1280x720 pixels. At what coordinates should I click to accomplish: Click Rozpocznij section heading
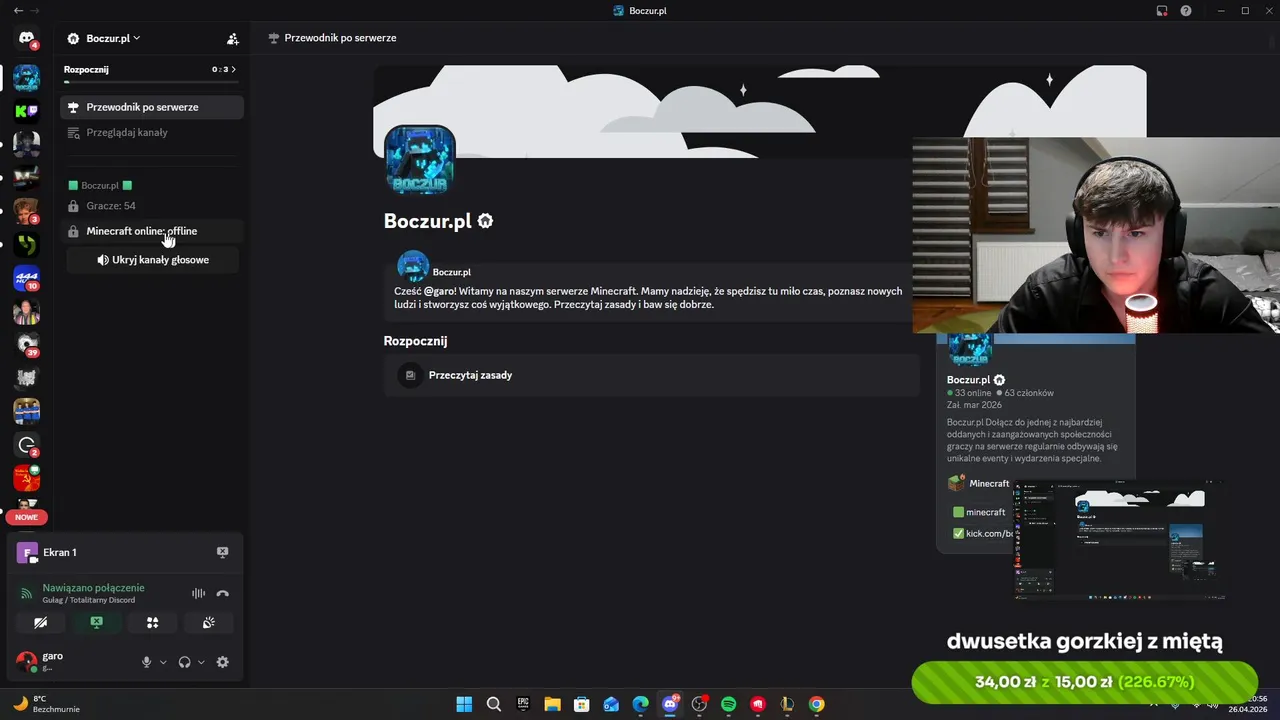[415, 341]
